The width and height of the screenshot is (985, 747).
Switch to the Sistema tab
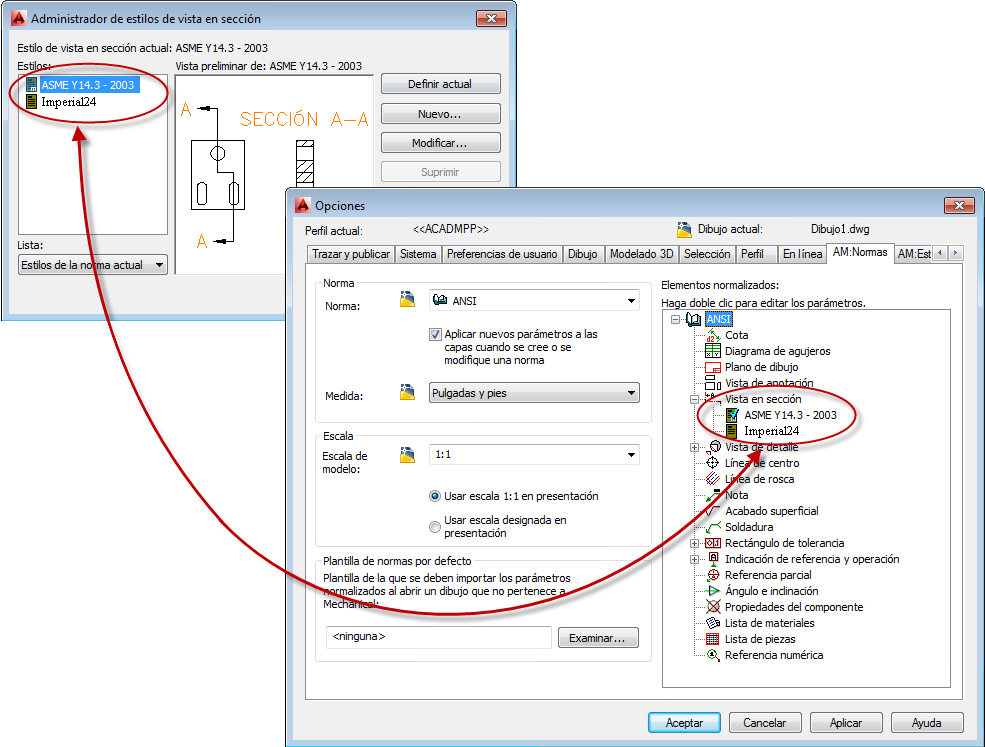(x=418, y=254)
